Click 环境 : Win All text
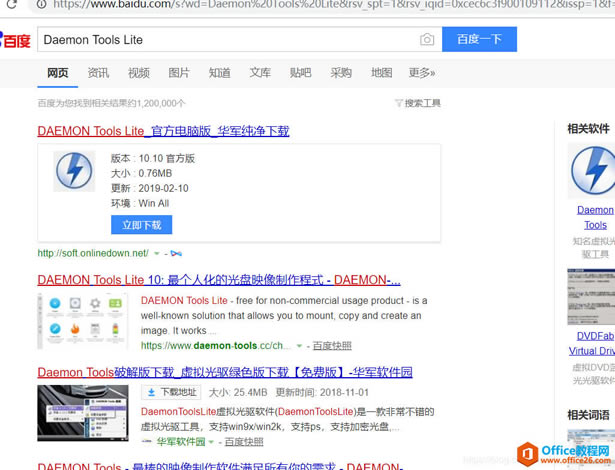The height and width of the screenshot is (470, 615). point(140,203)
